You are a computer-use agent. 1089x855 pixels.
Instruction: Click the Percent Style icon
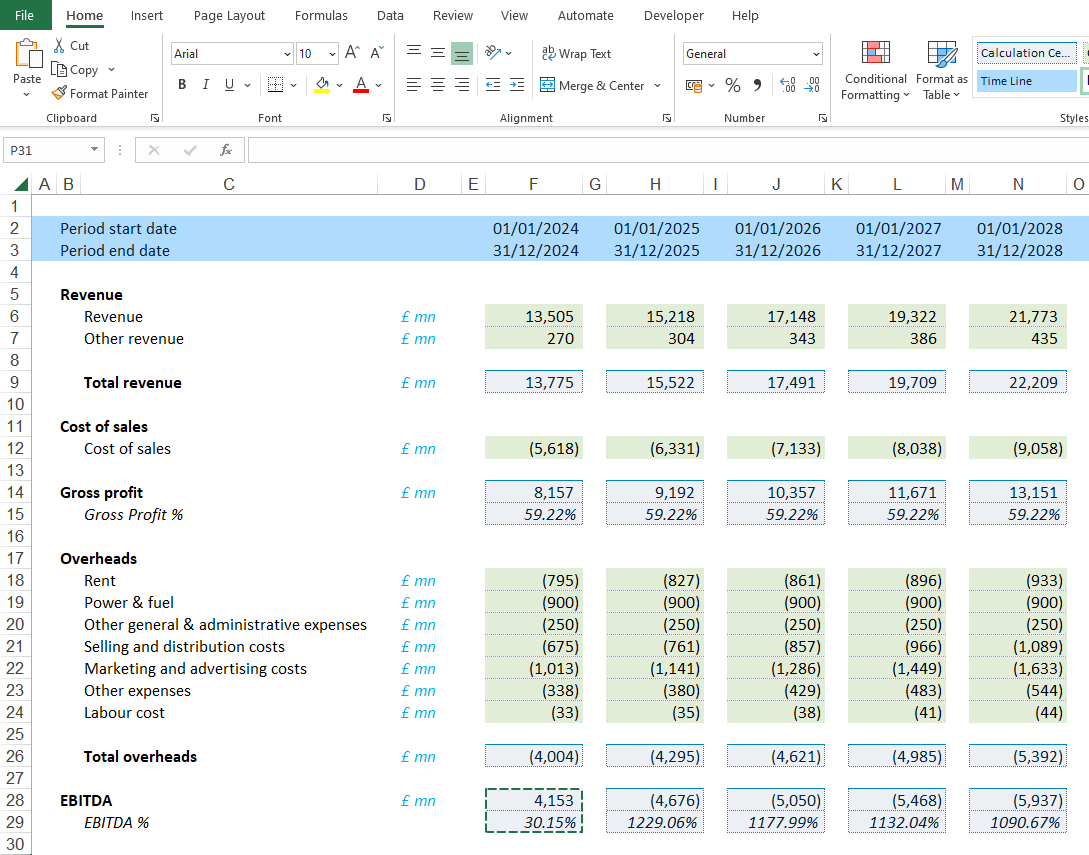(733, 86)
